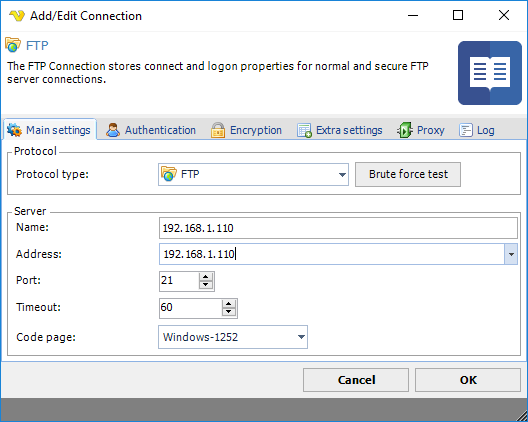Close the Add/Edit Connection window
This screenshot has width=528, height=422.
click(x=504, y=15)
